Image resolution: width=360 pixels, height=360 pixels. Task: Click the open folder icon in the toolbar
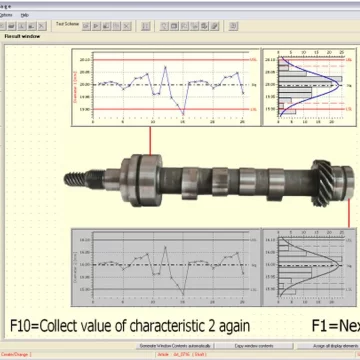pos(12,26)
